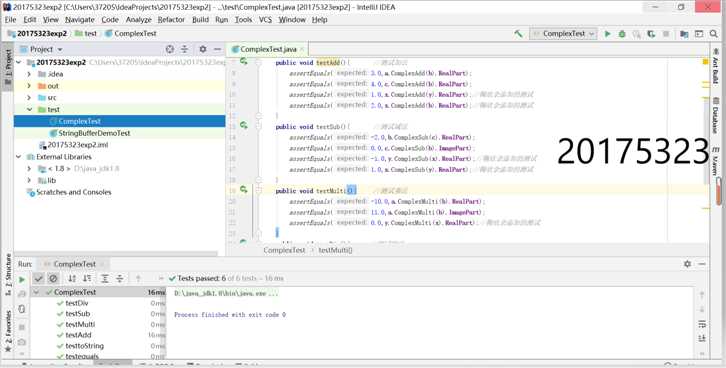Image resolution: width=726 pixels, height=368 pixels.
Task: Click the Stop square in Run panel sidebar
Action: pos(22,327)
